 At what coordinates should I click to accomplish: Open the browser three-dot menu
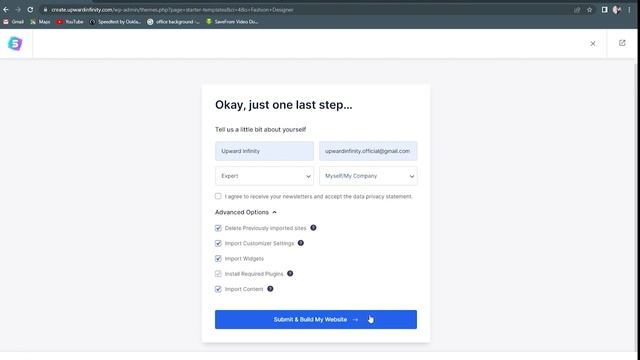(x=629, y=10)
